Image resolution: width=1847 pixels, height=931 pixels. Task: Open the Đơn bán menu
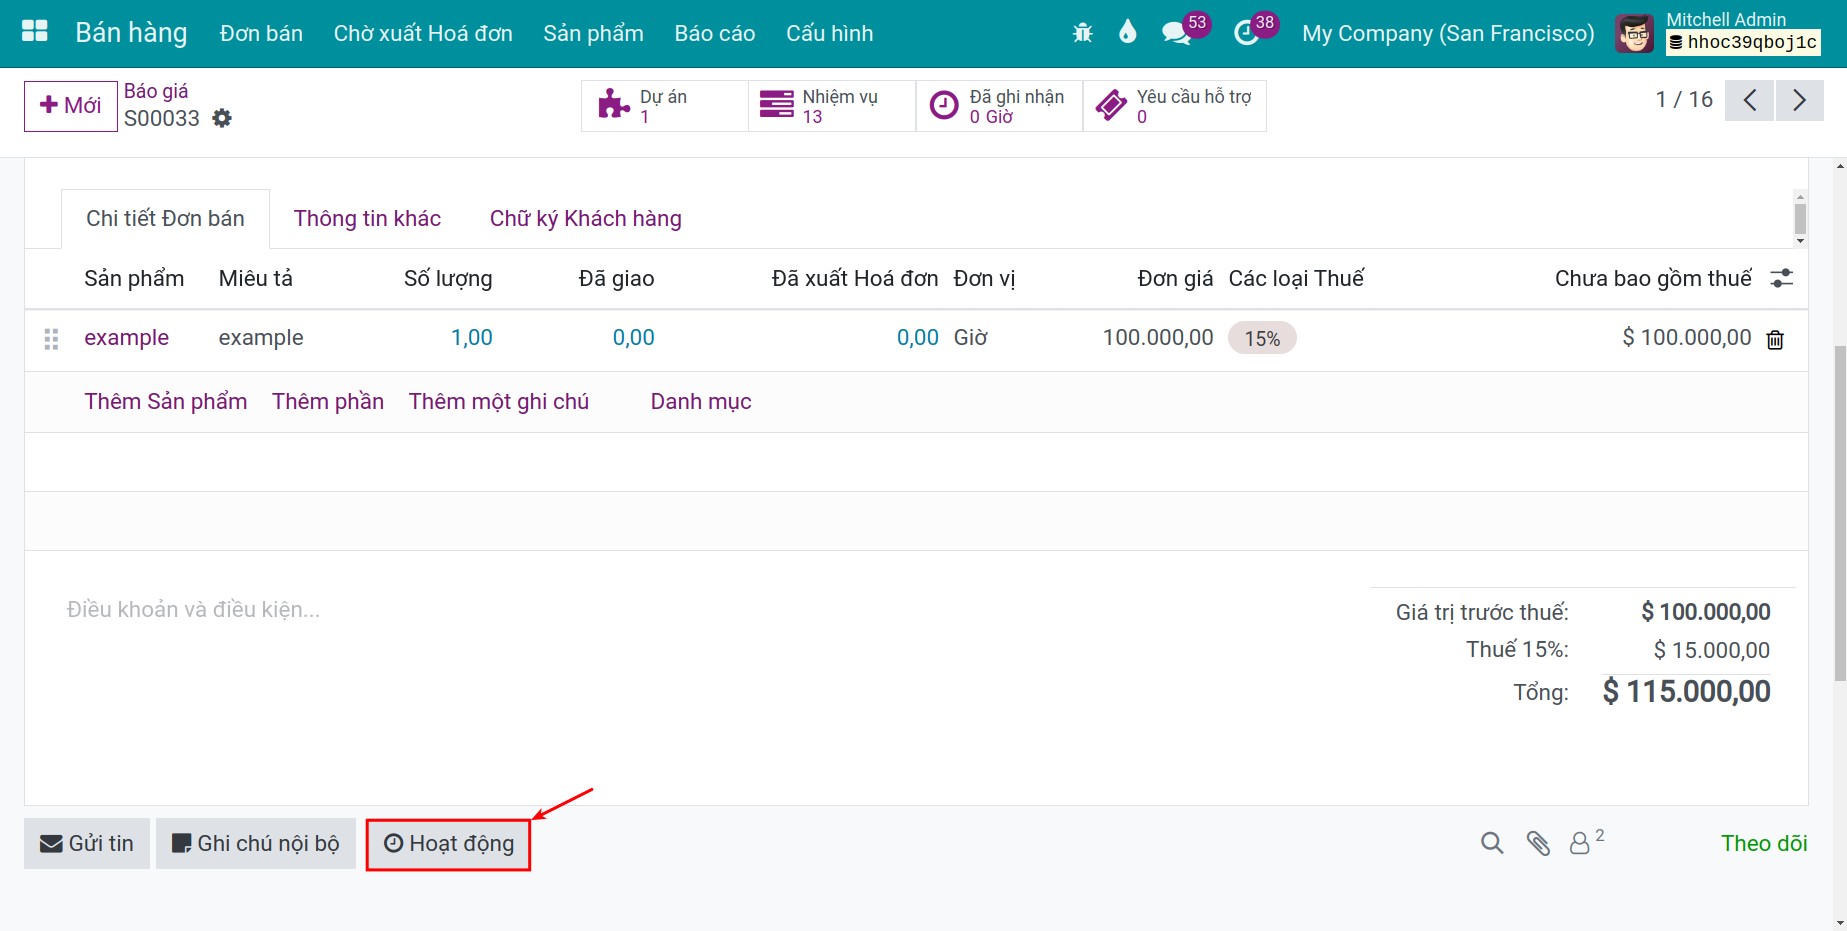tap(261, 33)
